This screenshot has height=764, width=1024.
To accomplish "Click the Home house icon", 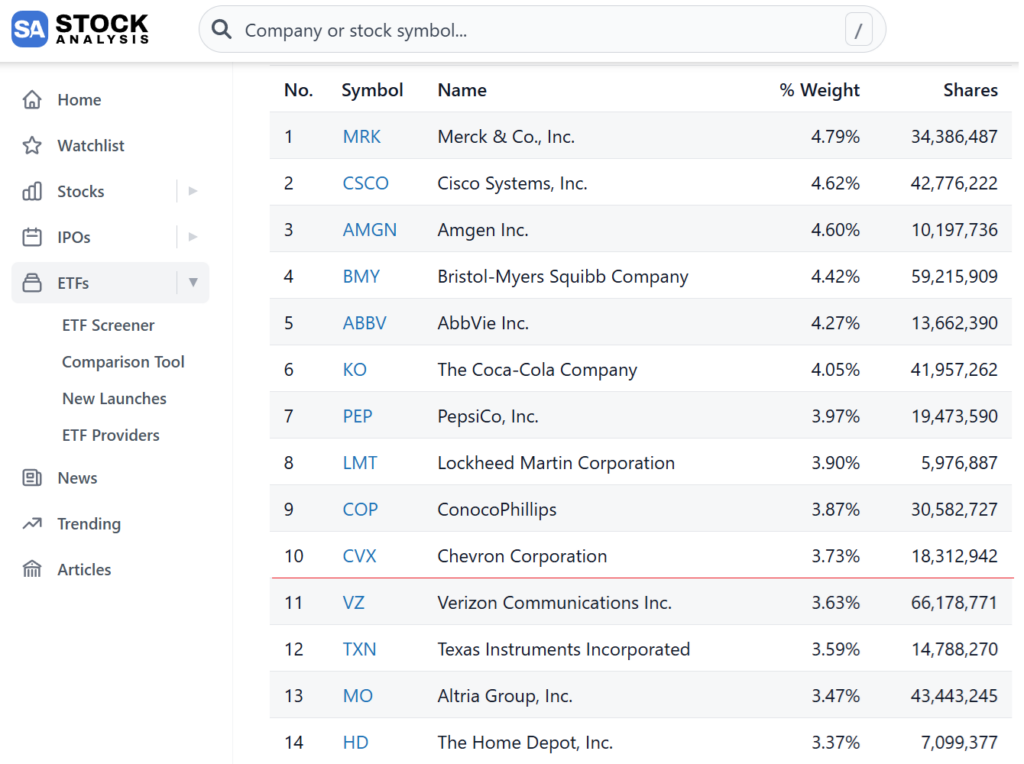I will point(32,100).
